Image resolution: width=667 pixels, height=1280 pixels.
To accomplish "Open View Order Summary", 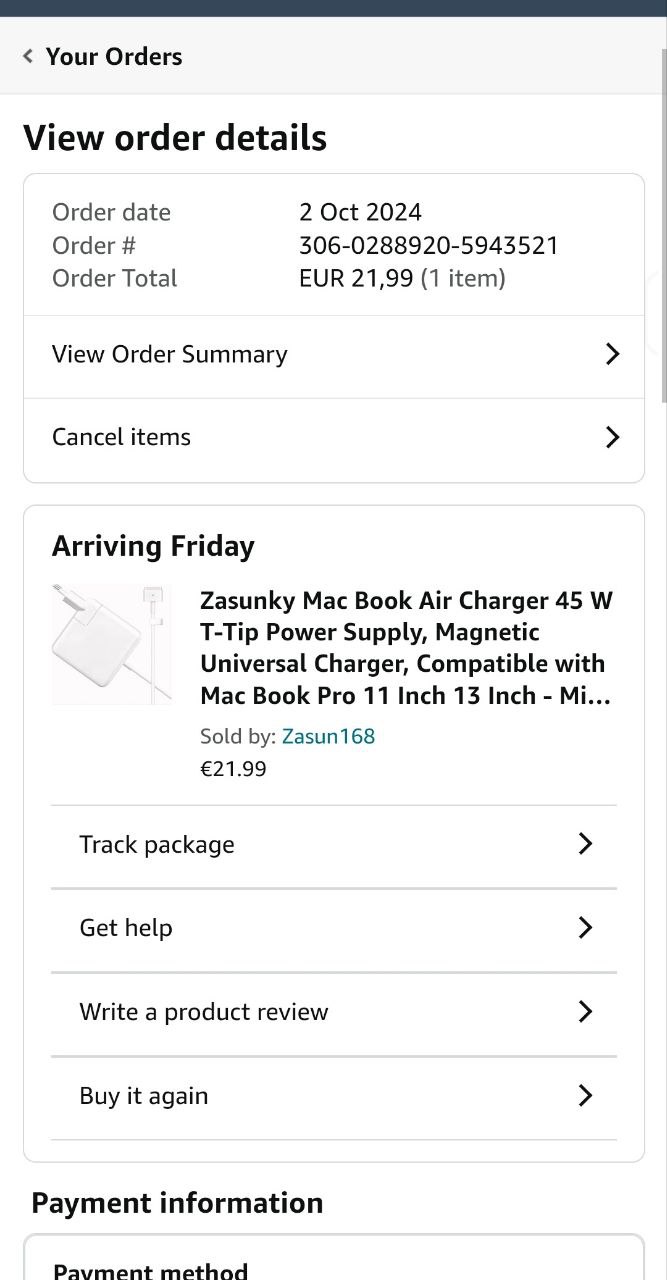I will 170,354.
